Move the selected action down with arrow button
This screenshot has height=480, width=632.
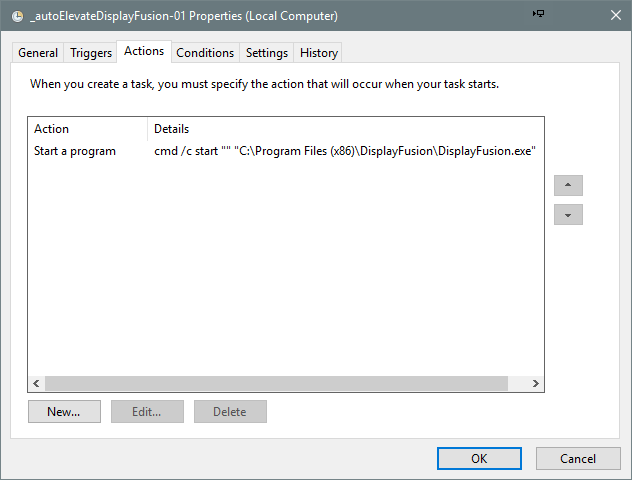pos(568,215)
